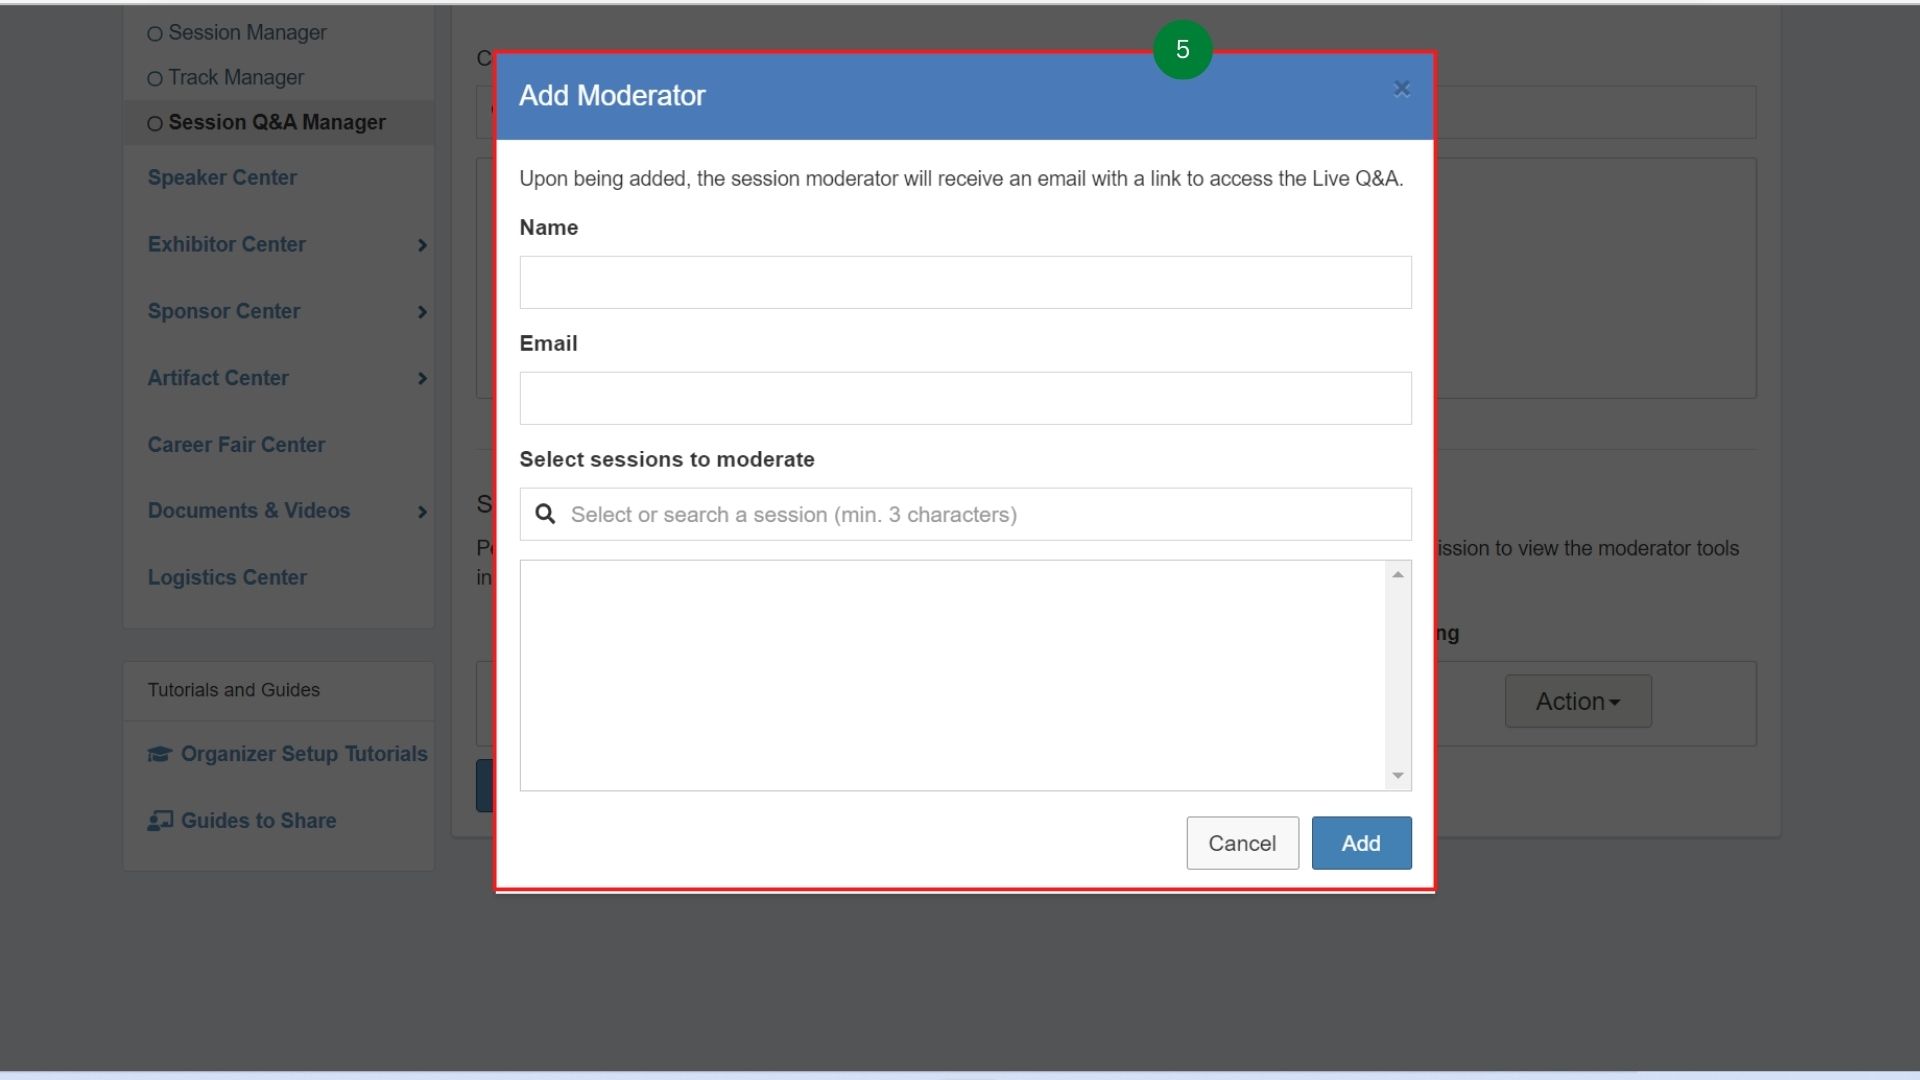The height and width of the screenshot is (1080, 1920).
Task: Click the Add button to save moderator
Action: pos(1360,843)
